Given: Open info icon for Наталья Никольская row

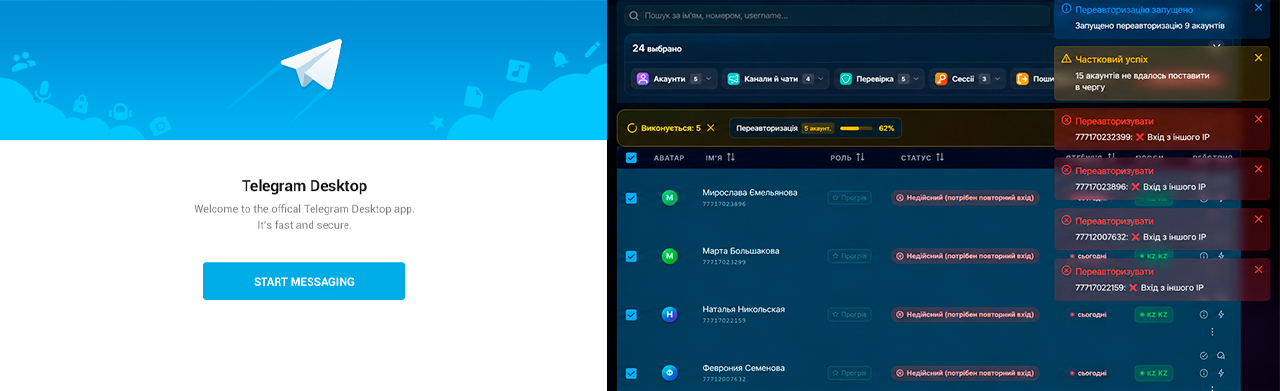Looking at the screenshot, I should pyautogui.click(x=1204, y=315).
